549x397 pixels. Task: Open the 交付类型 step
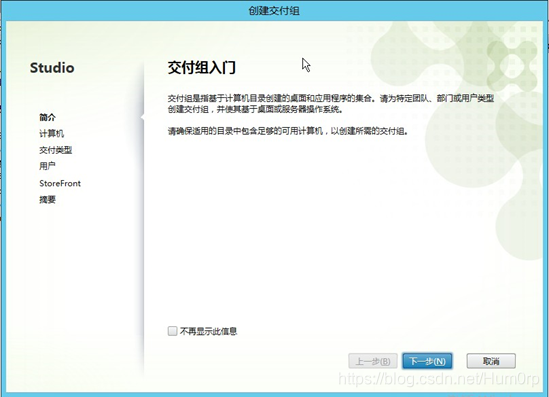click(56, 150)
